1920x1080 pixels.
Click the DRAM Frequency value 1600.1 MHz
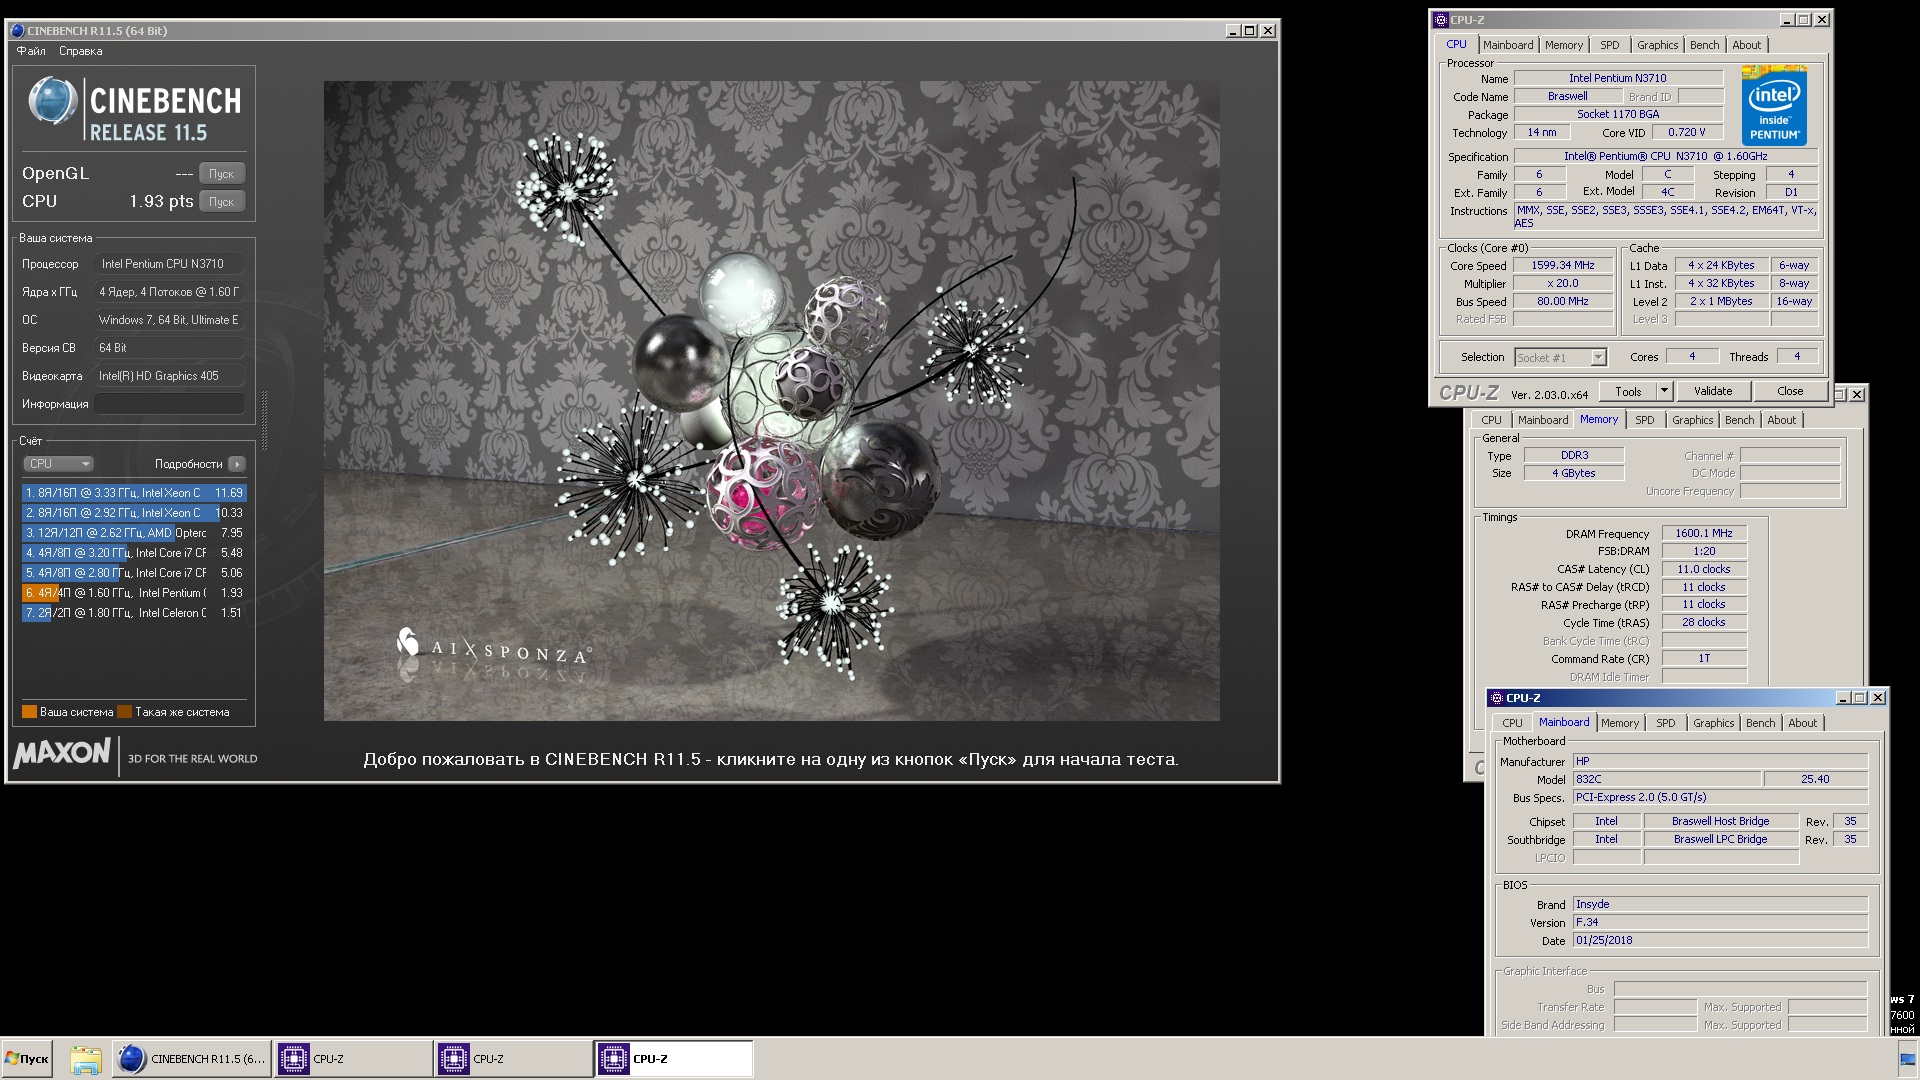[x=1704, y=534]
